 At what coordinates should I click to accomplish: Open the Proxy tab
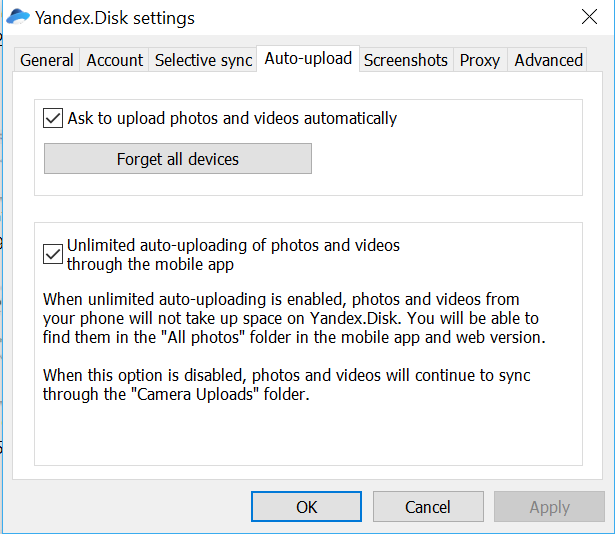click(480, 60)
